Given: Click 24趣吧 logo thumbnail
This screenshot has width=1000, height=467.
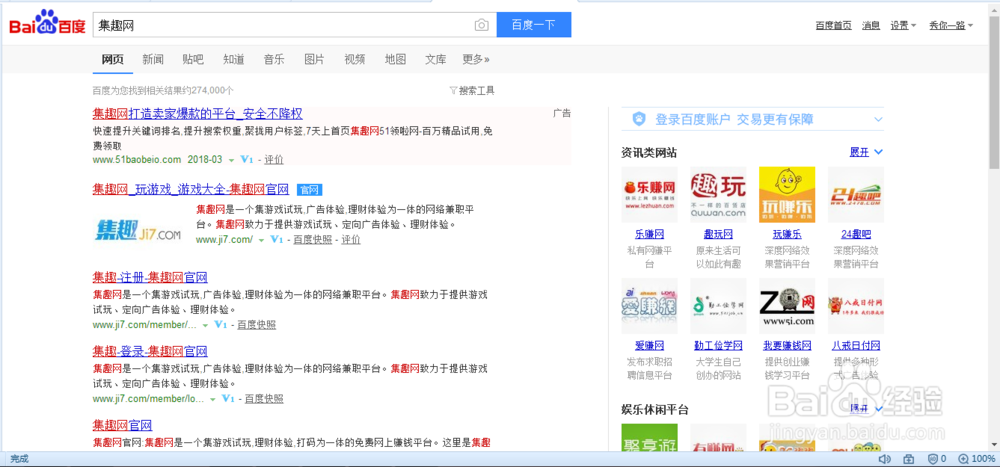Looking at the screenshot, I should (856, 195).
